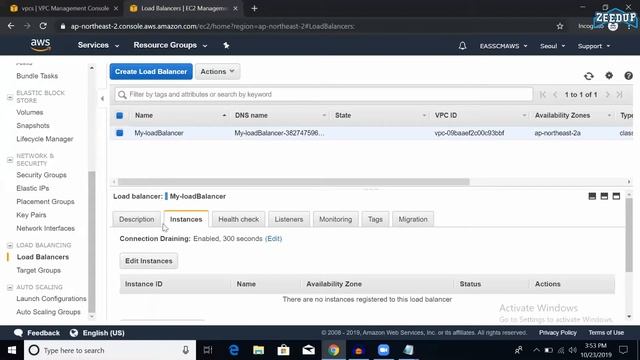Viewport: 640px width, 360px height.
Task: Expand the Services dropdown
Action: point(98,45)
